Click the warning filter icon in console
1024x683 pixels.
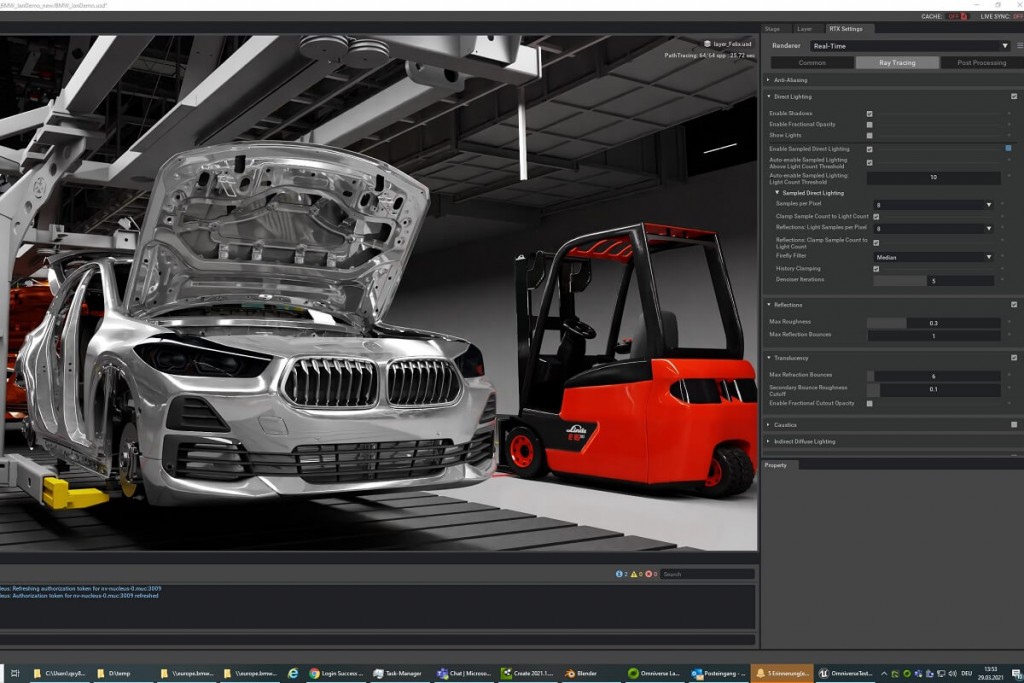point(634,574)
